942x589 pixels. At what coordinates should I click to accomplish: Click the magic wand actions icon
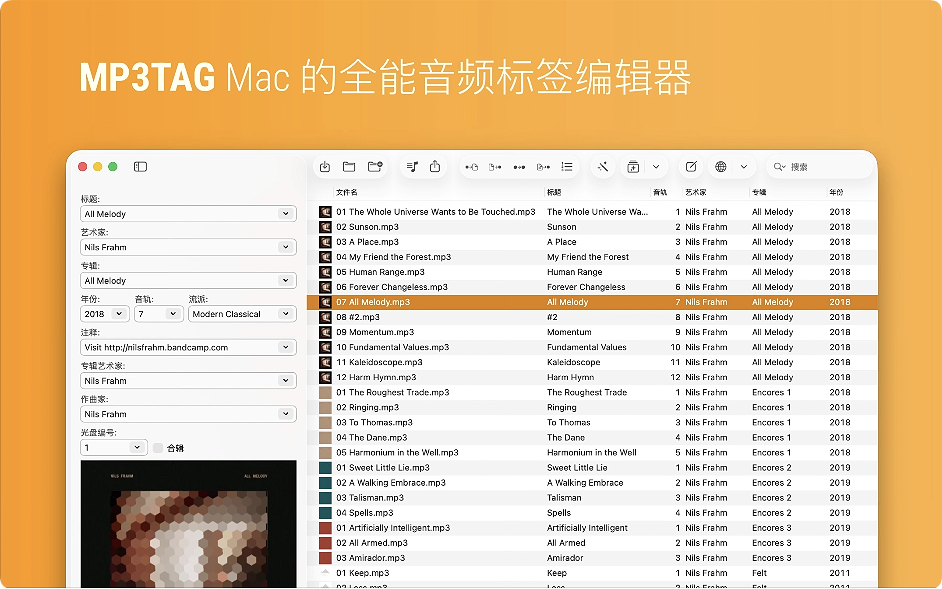(603, 167)
